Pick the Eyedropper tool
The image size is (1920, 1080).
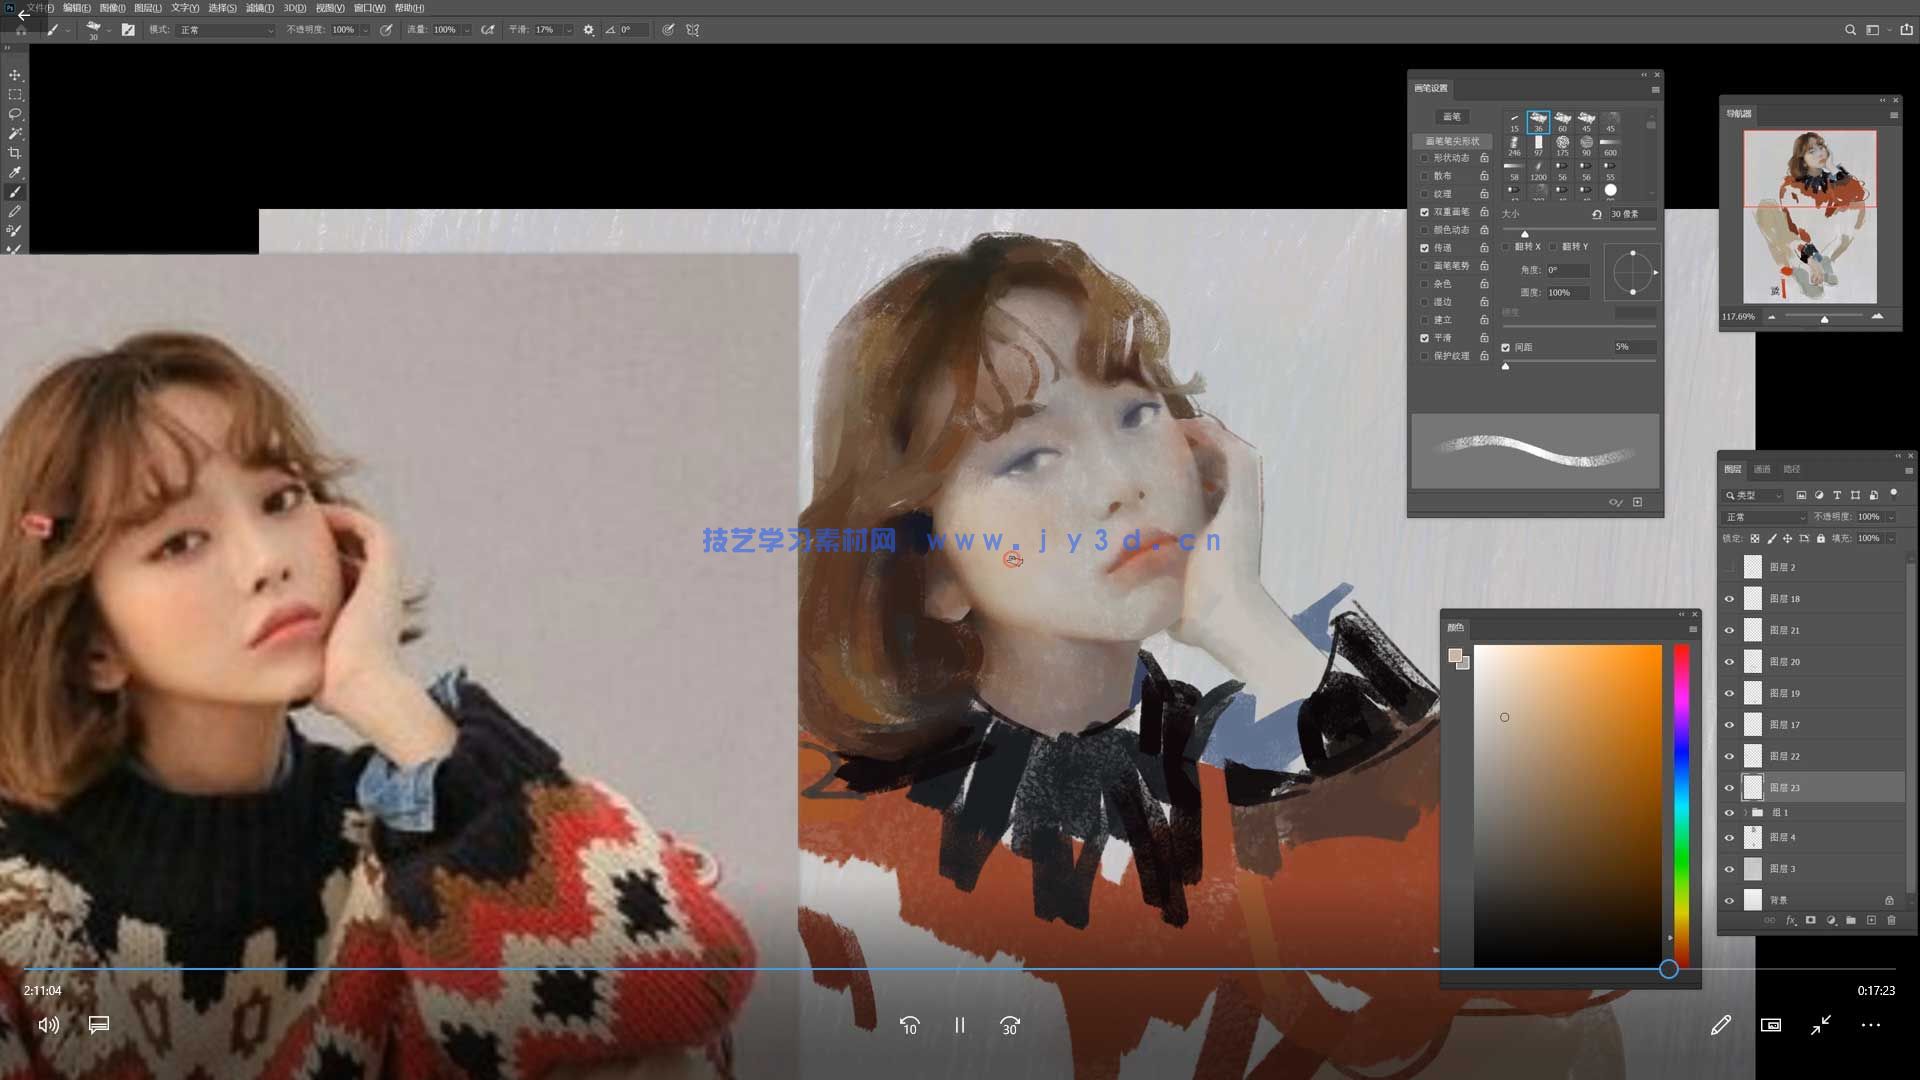pos(15,172)
